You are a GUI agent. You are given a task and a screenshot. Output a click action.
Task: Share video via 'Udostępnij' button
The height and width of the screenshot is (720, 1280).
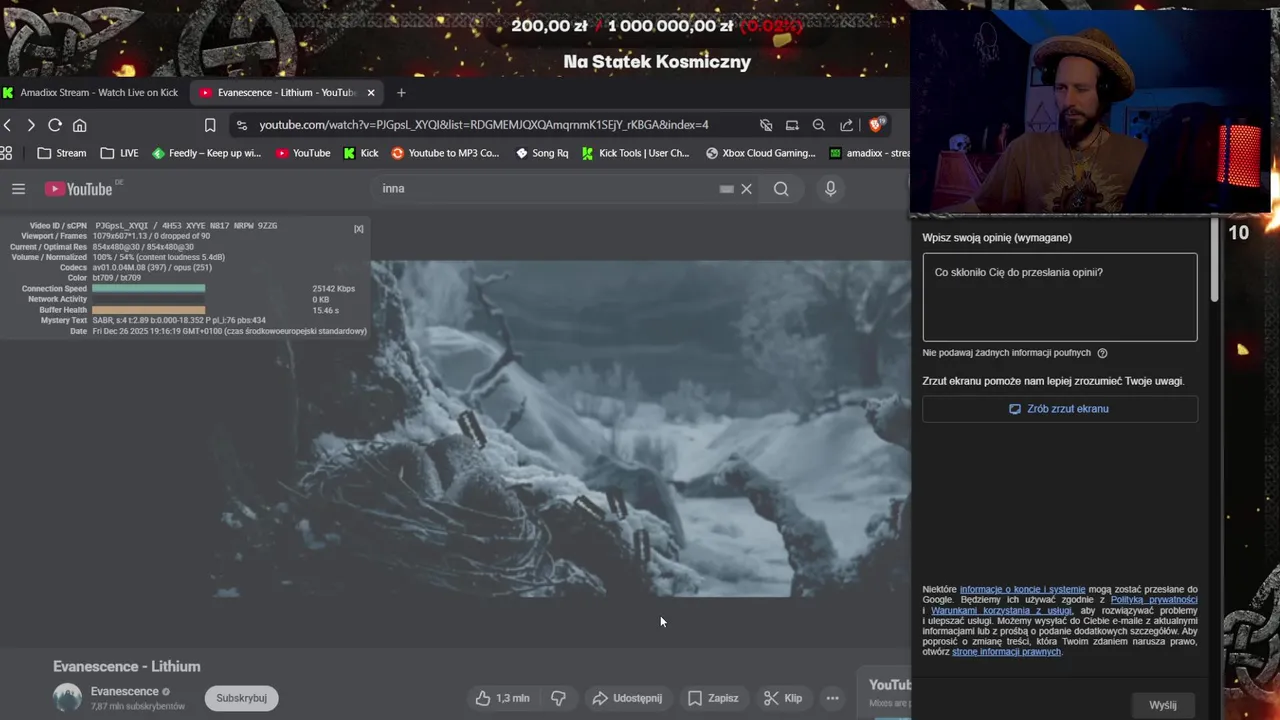626,698
